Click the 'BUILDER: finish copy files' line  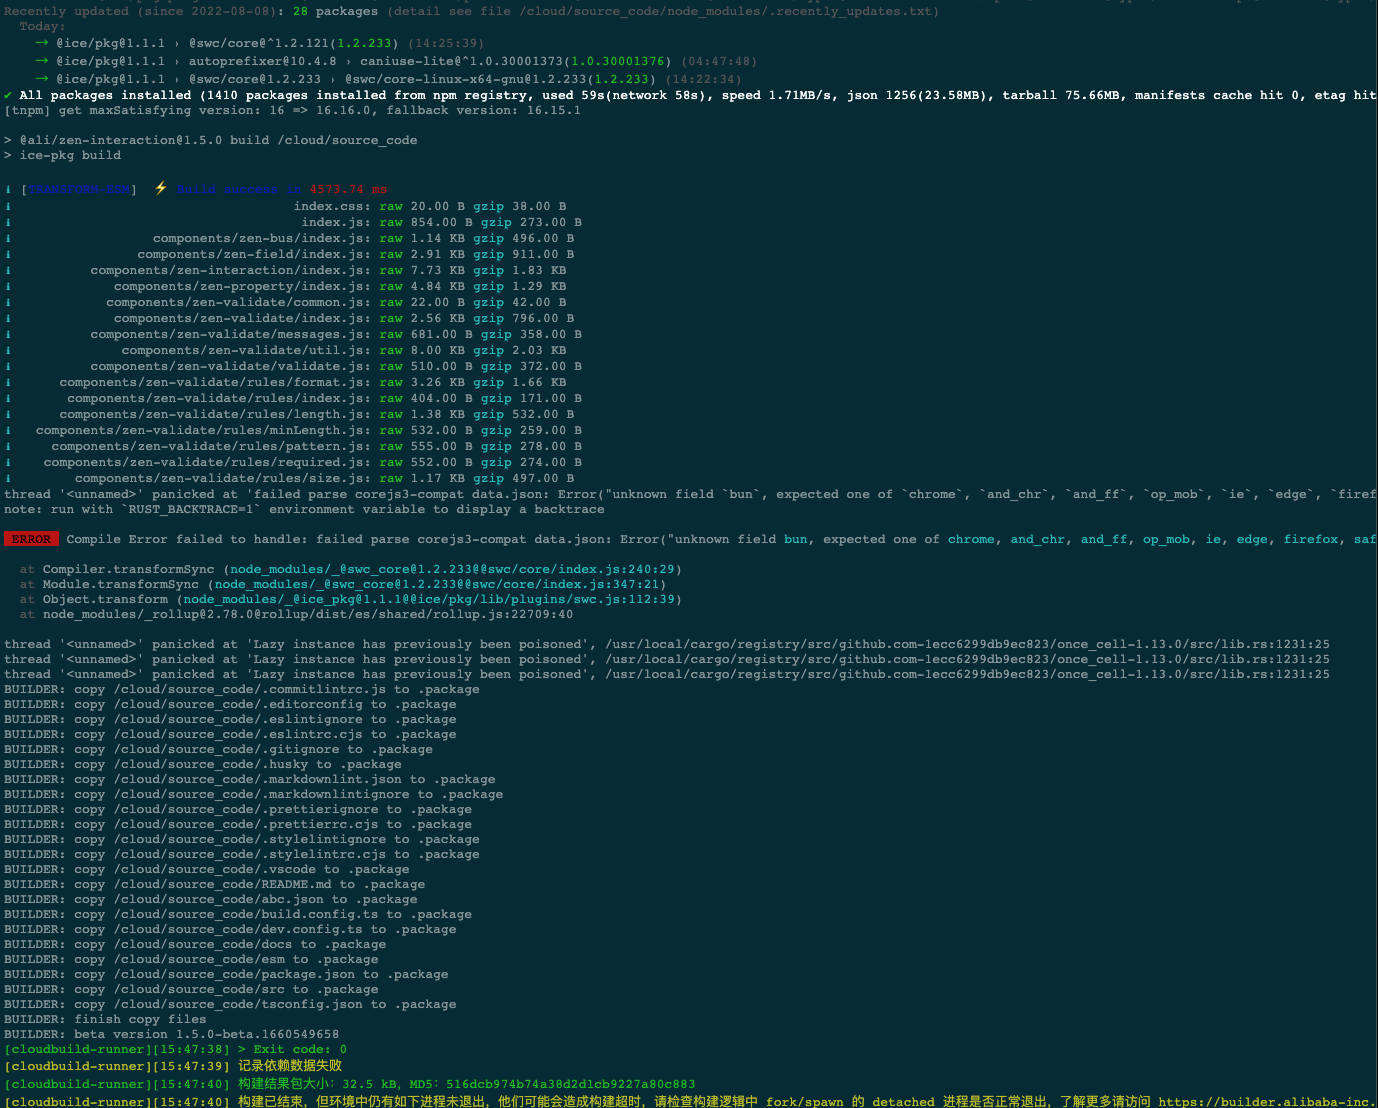(x=105, y=1019)
